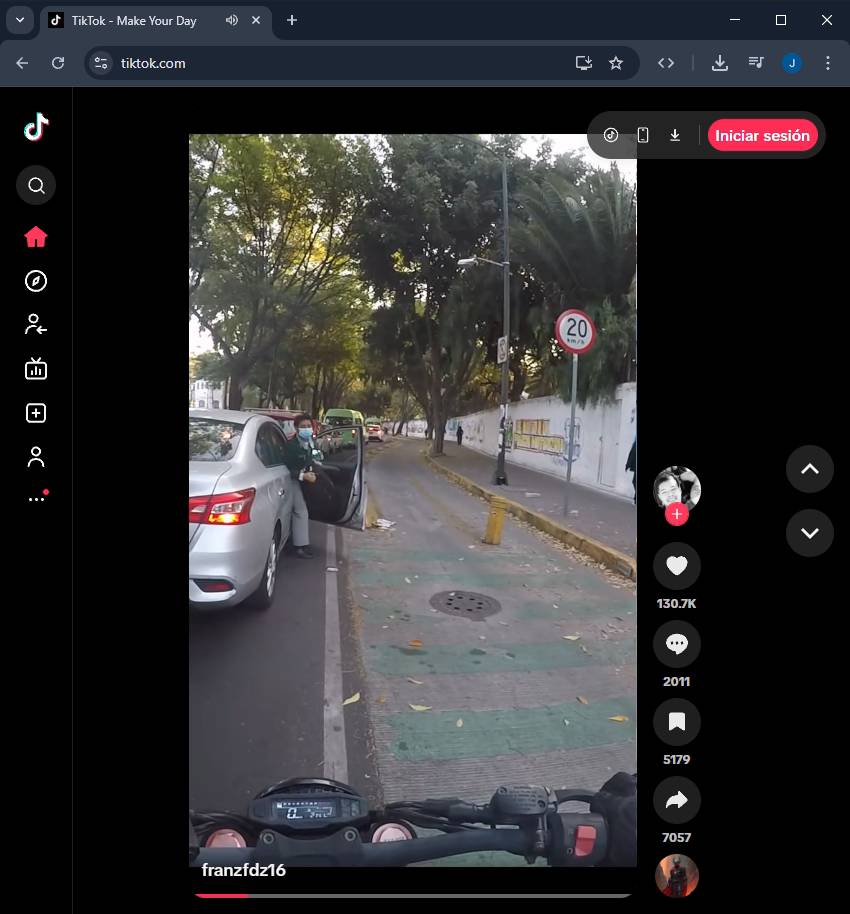Select the TikTok - Make Your Day tab

[134, 21]
